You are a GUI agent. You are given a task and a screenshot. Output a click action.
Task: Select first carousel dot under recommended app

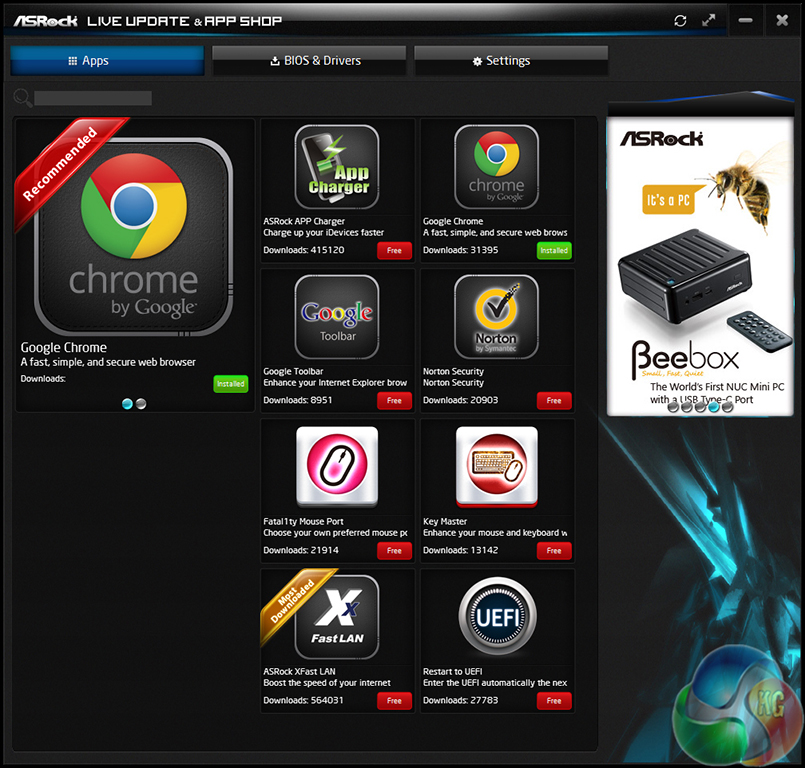[127, 404]
